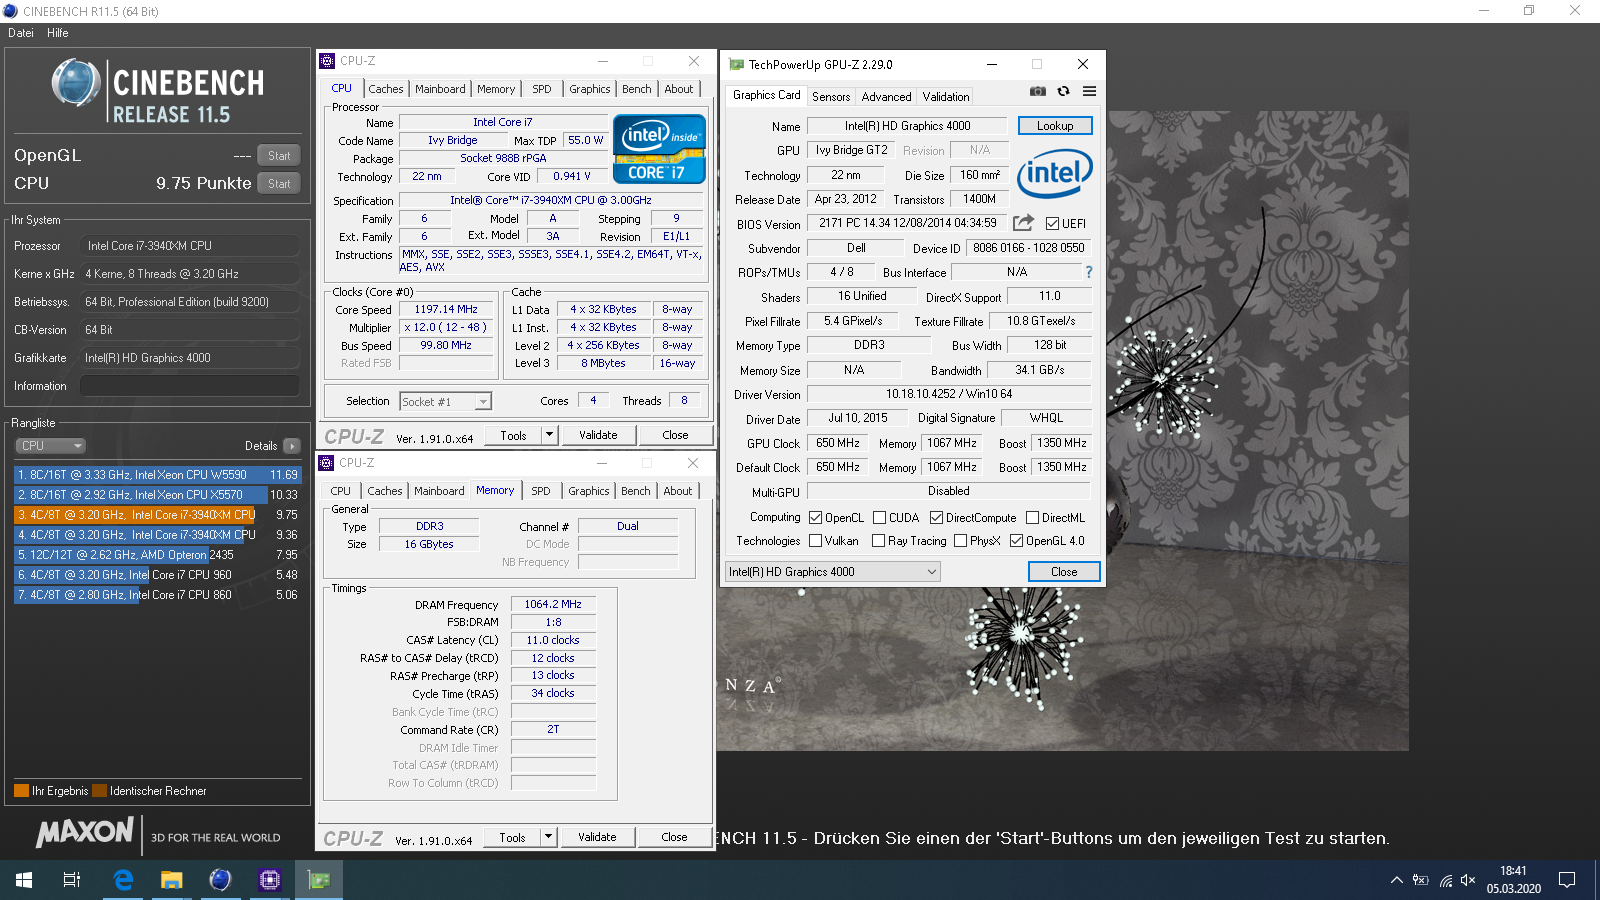This screenshot has width=1600, height=900.
Task: Toggle the Vulkan checkbox
Action: [x=815, y=541]
